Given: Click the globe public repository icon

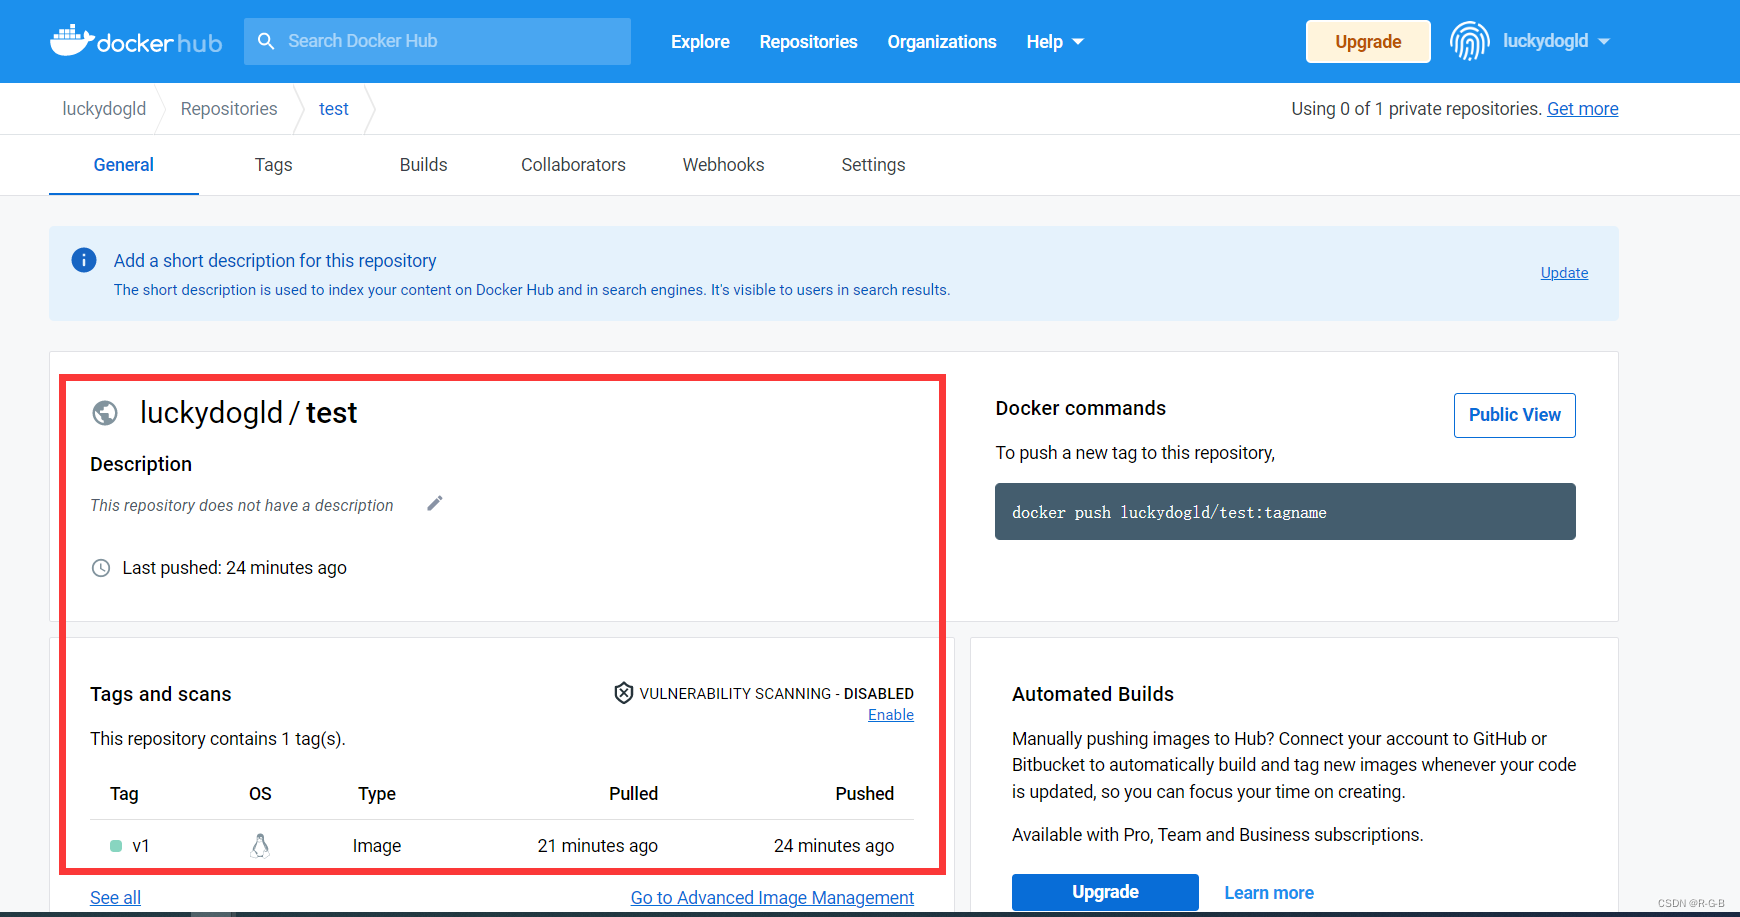Looking at the screenshot, I should (105, 413).
